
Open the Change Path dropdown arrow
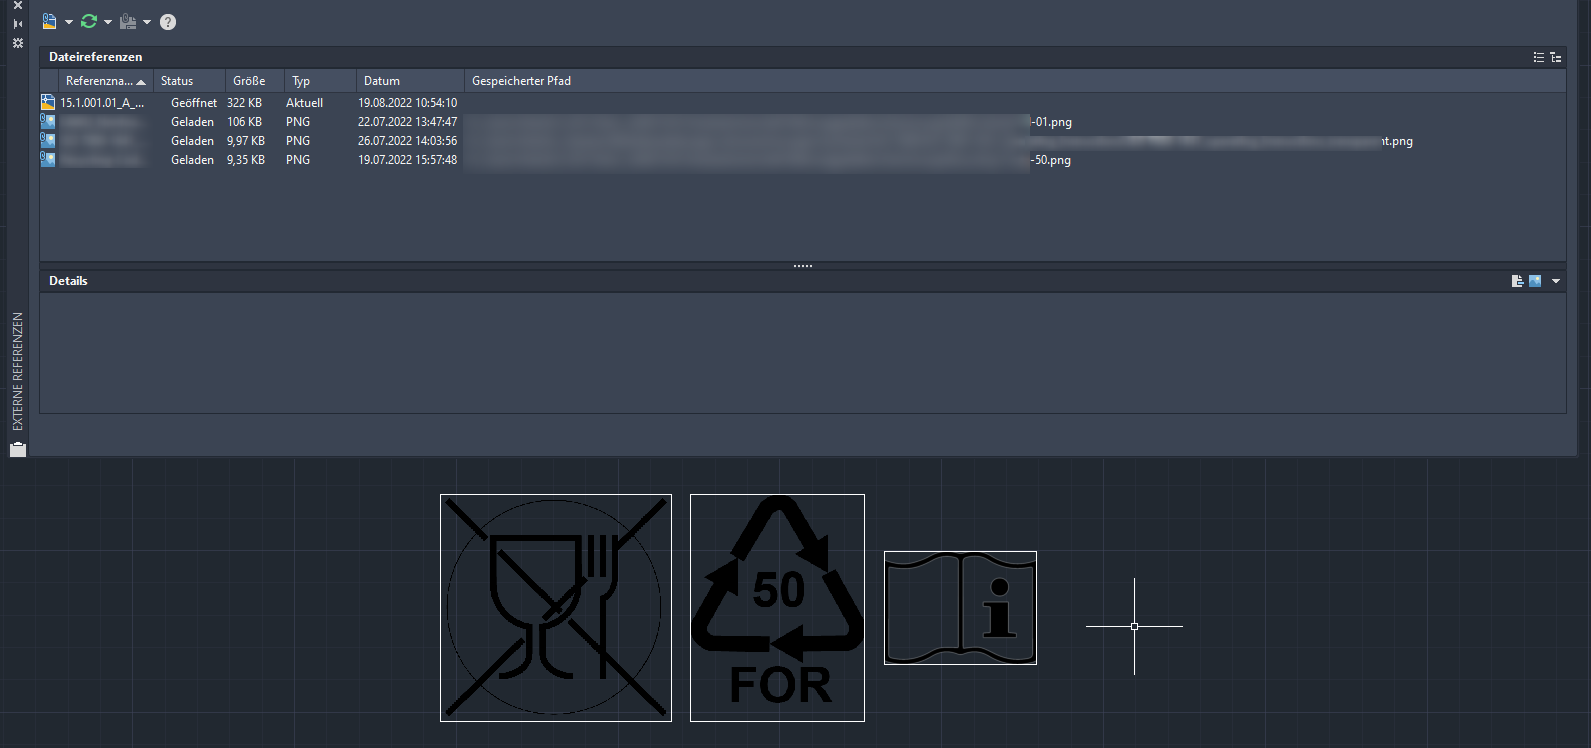(147, 22)
